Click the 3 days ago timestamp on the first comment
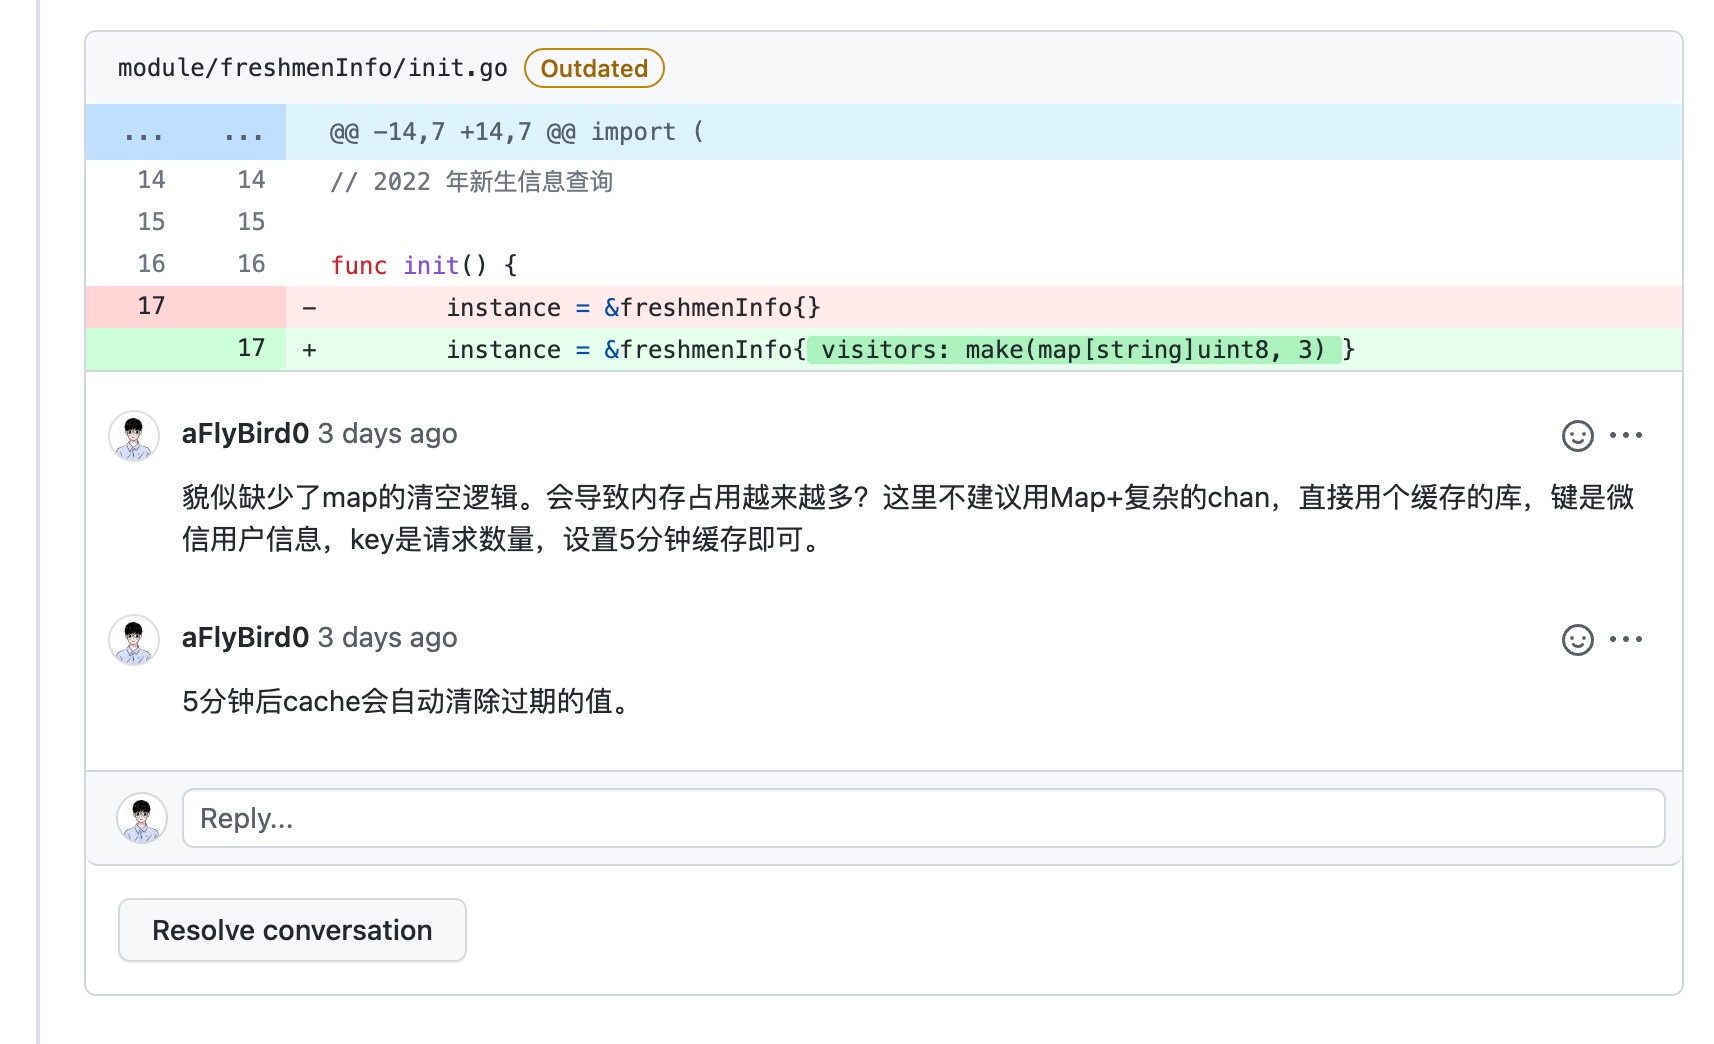1714x1044 pixels. pyautogui.click(x=387, y=433)
